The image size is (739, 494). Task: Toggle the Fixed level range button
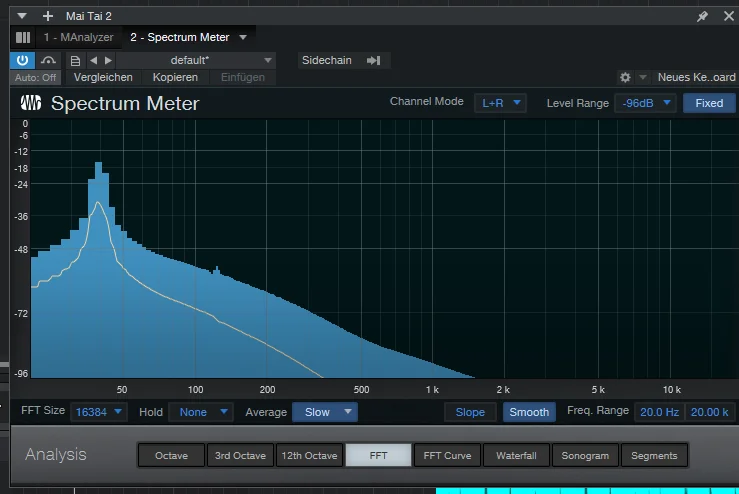(709, 103)
